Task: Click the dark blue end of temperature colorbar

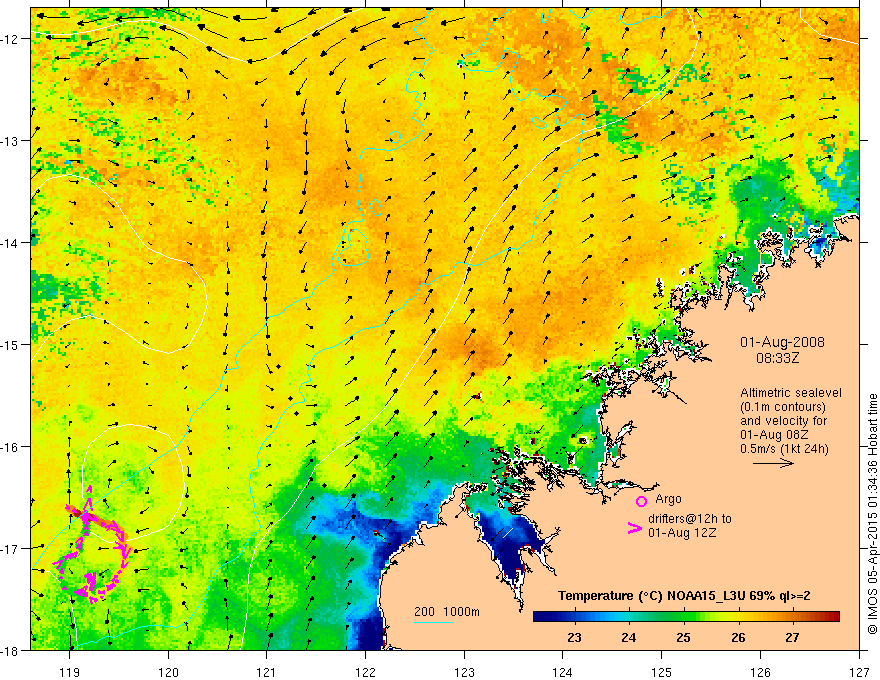Action: 542,617
